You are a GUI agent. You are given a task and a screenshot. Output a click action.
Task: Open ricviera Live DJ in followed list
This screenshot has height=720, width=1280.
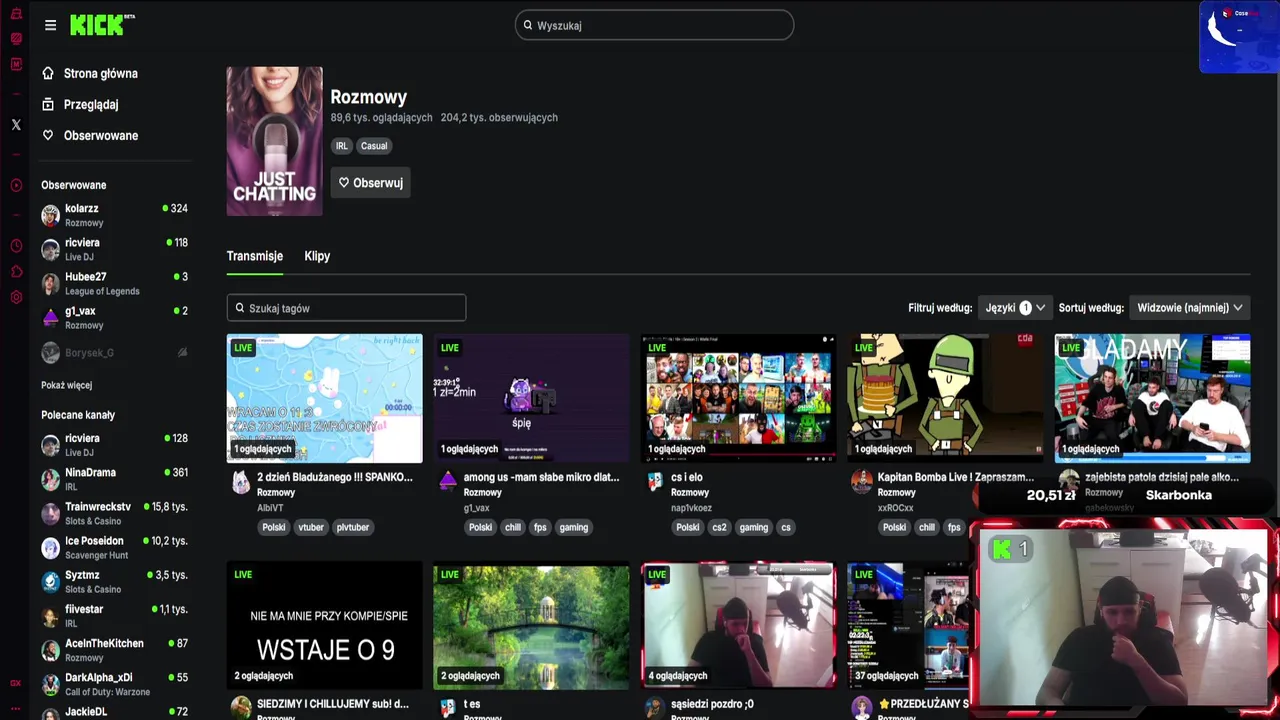(x=114, y=249)
